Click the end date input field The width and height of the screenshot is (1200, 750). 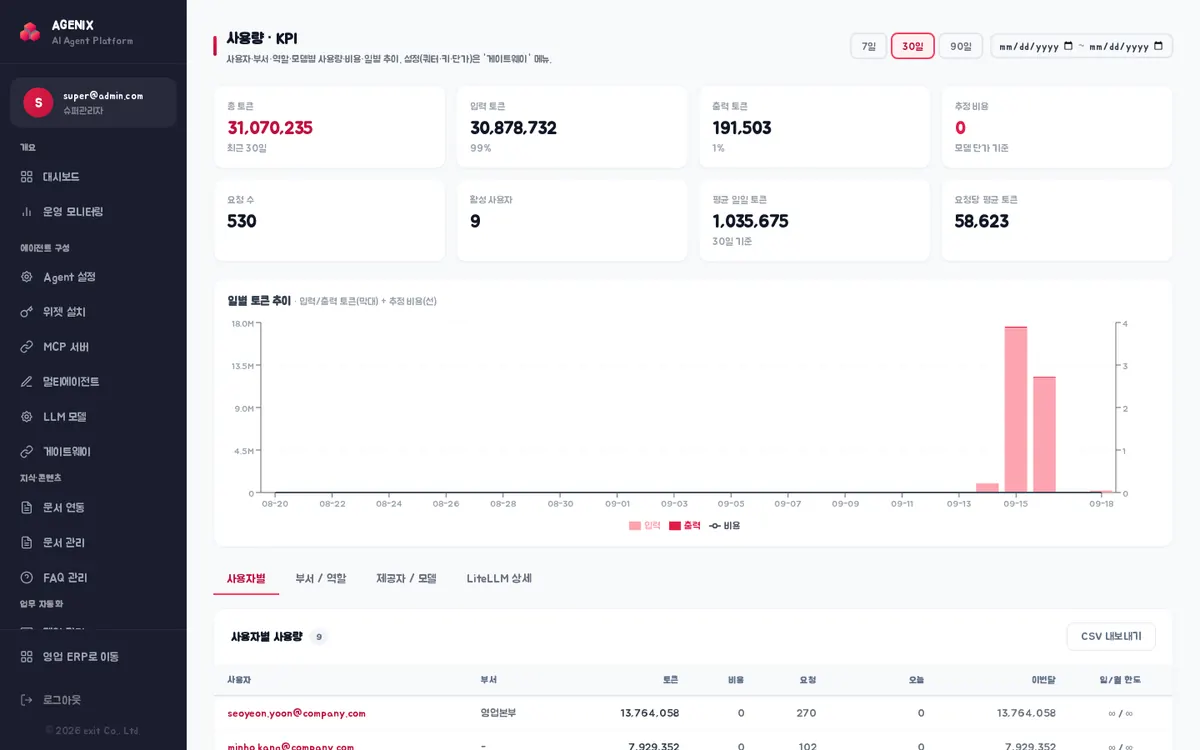(1126, 46)
